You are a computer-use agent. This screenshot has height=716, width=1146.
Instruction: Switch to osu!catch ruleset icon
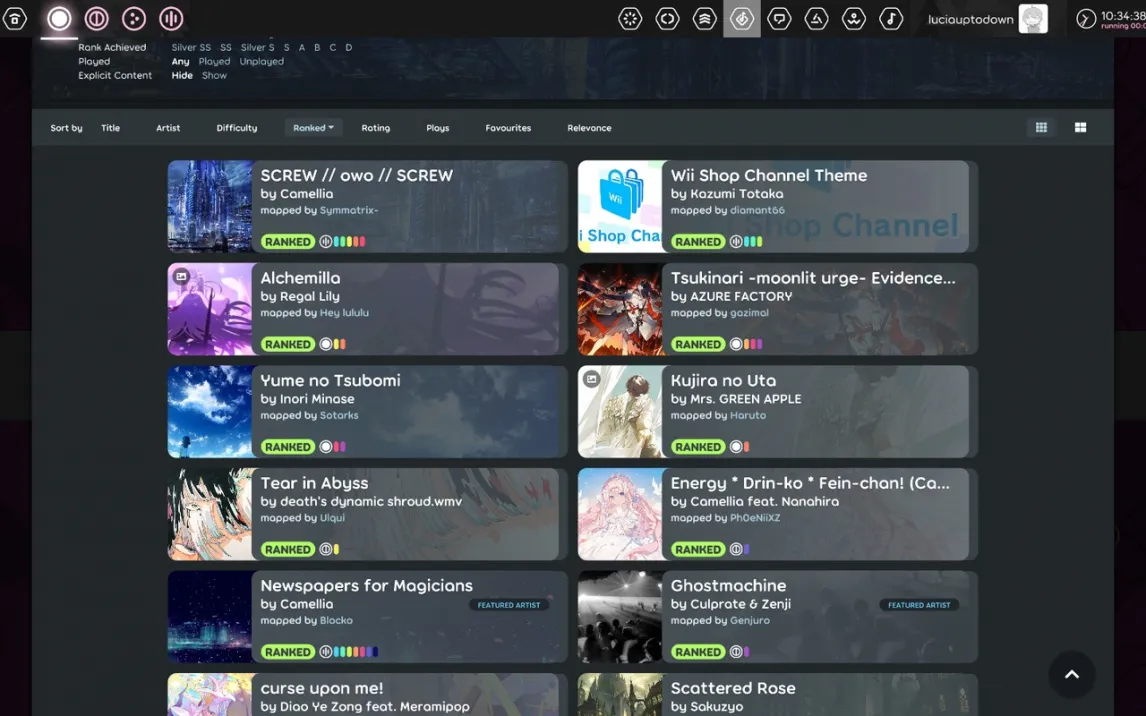(x=134, y=19)
